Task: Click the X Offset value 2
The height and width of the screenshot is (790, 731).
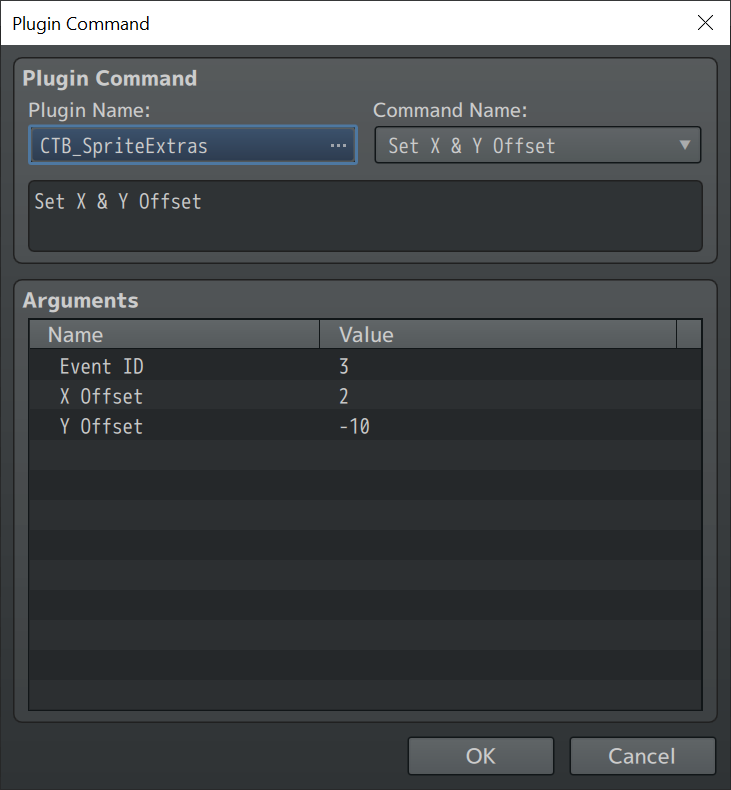Action: (x=344, y=397)
